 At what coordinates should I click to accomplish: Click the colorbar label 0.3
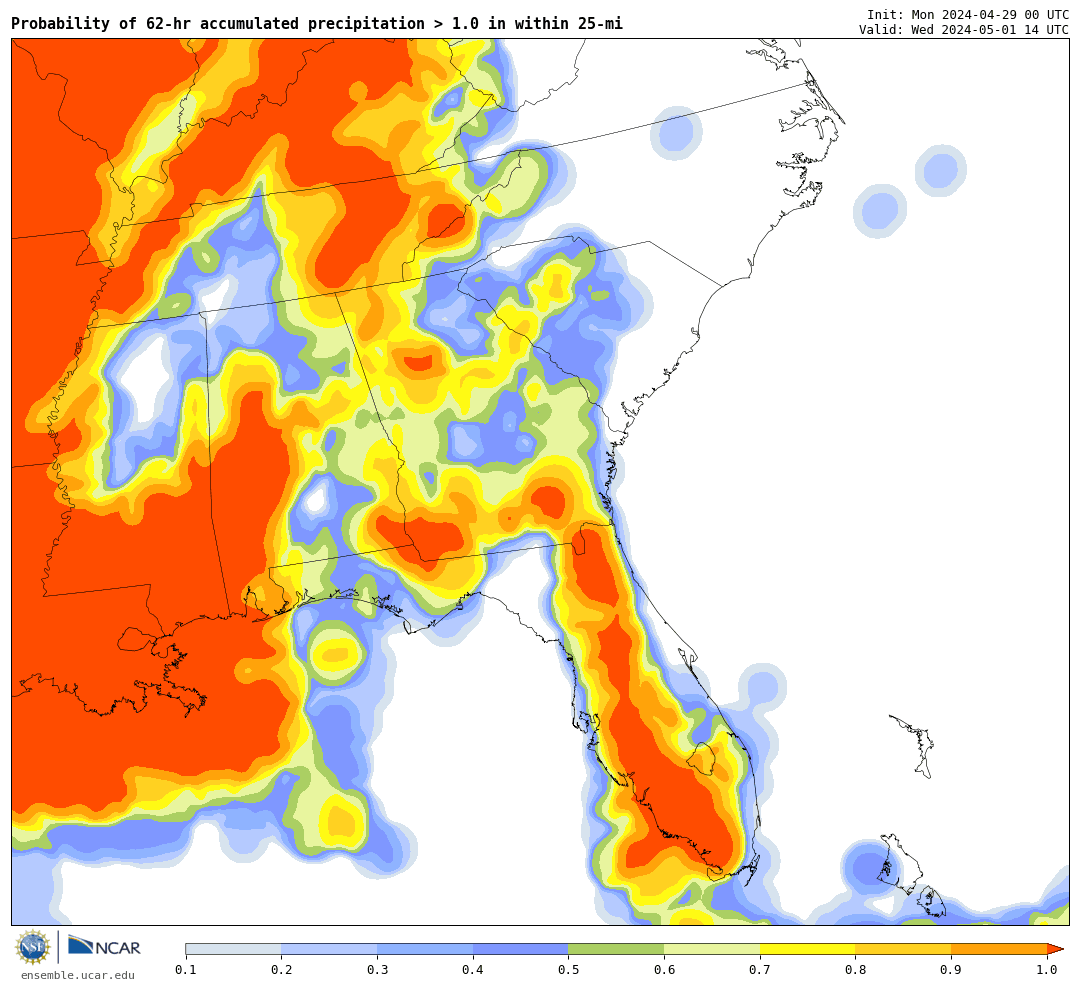click(377, 970)
